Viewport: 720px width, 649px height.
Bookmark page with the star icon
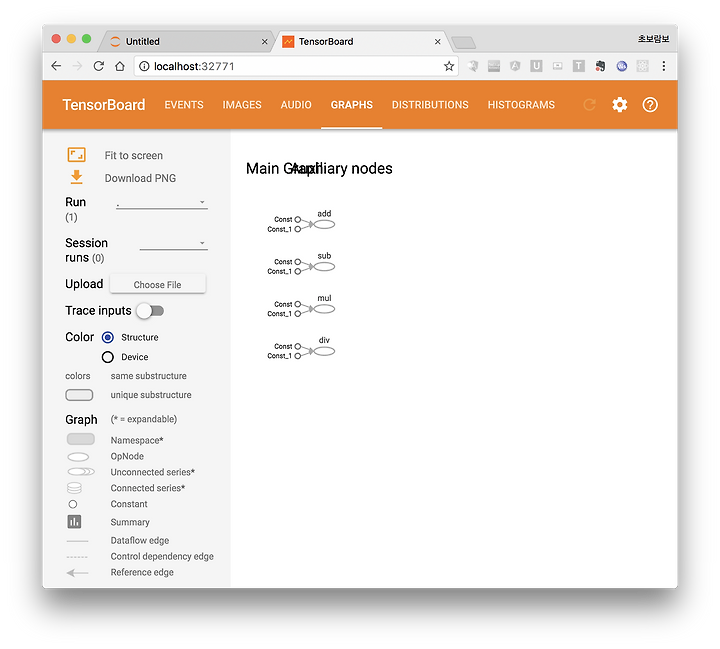(x=449, y=66)
